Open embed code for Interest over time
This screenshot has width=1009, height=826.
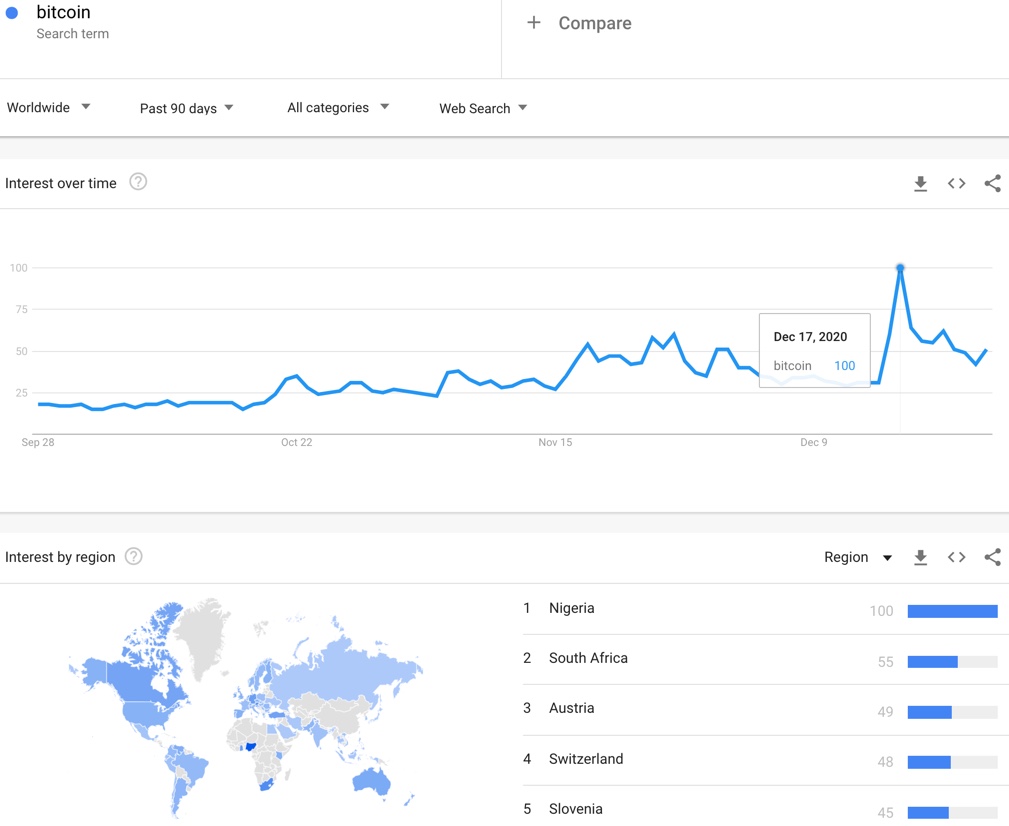click(x=956, y=183)
